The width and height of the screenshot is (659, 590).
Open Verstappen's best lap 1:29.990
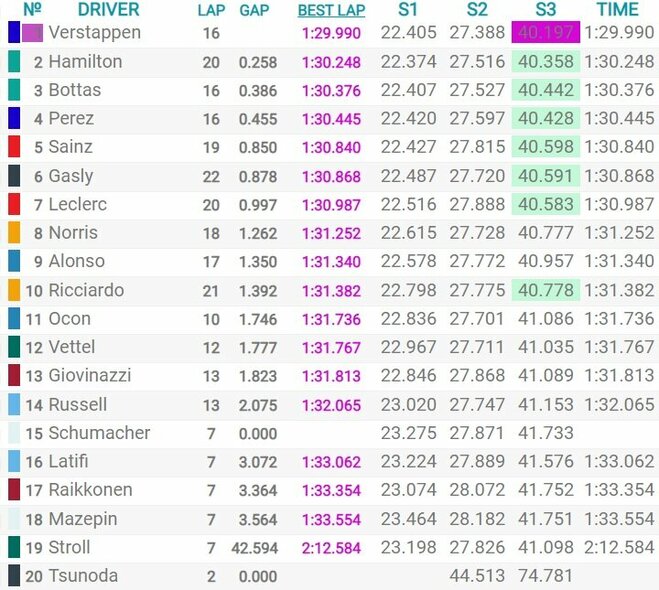click(x=330, y=33)
